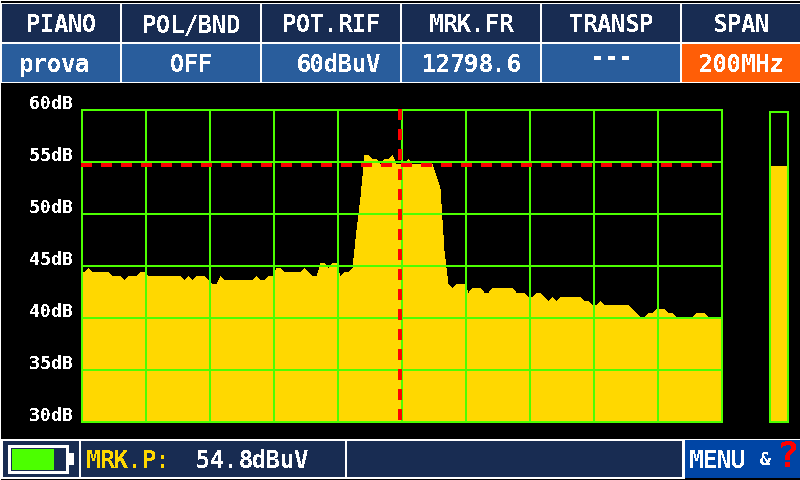Open the TRANSP '---' value field

point(611,63)
